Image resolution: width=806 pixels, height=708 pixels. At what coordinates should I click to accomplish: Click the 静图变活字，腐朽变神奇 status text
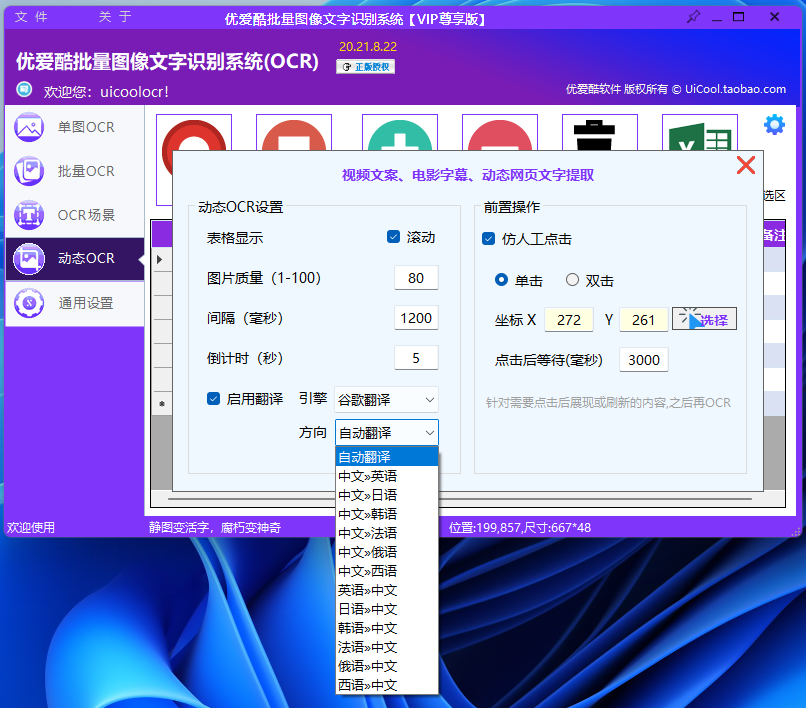[215, 528]
